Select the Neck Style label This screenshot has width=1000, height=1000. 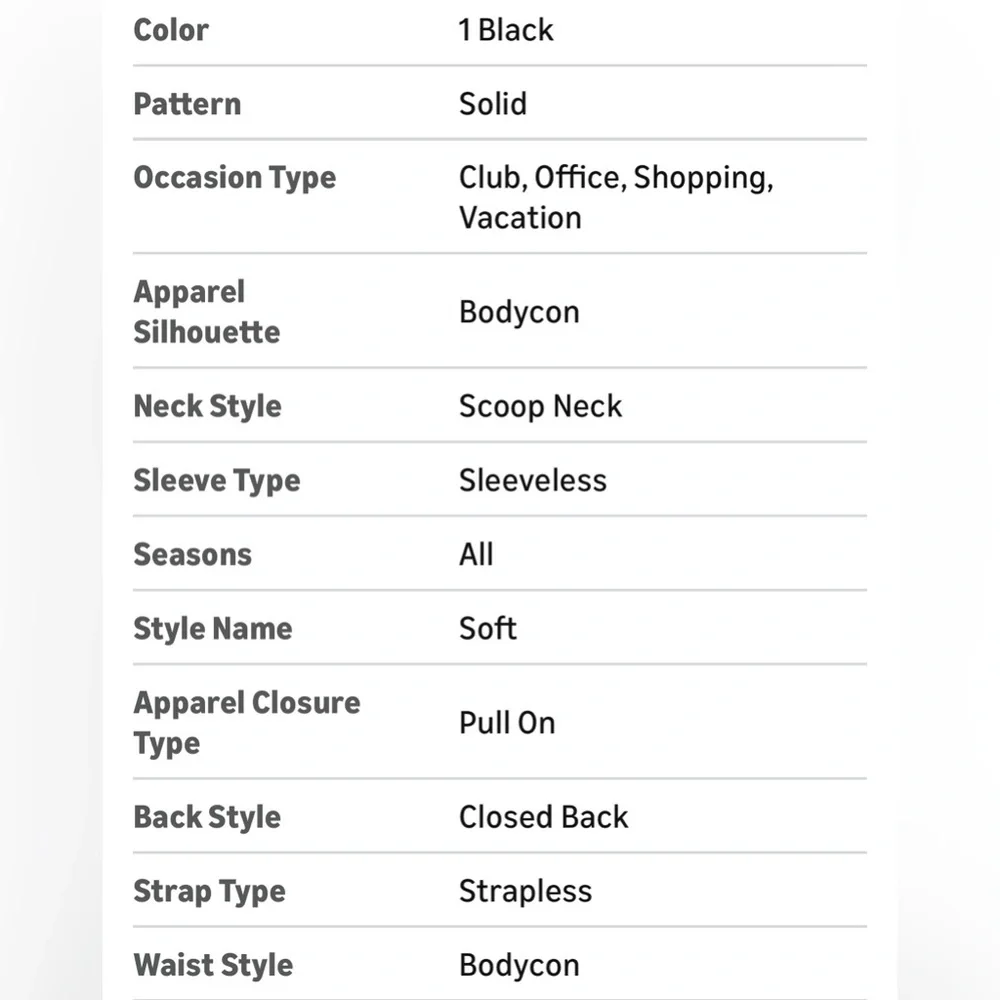click(207, 407)
